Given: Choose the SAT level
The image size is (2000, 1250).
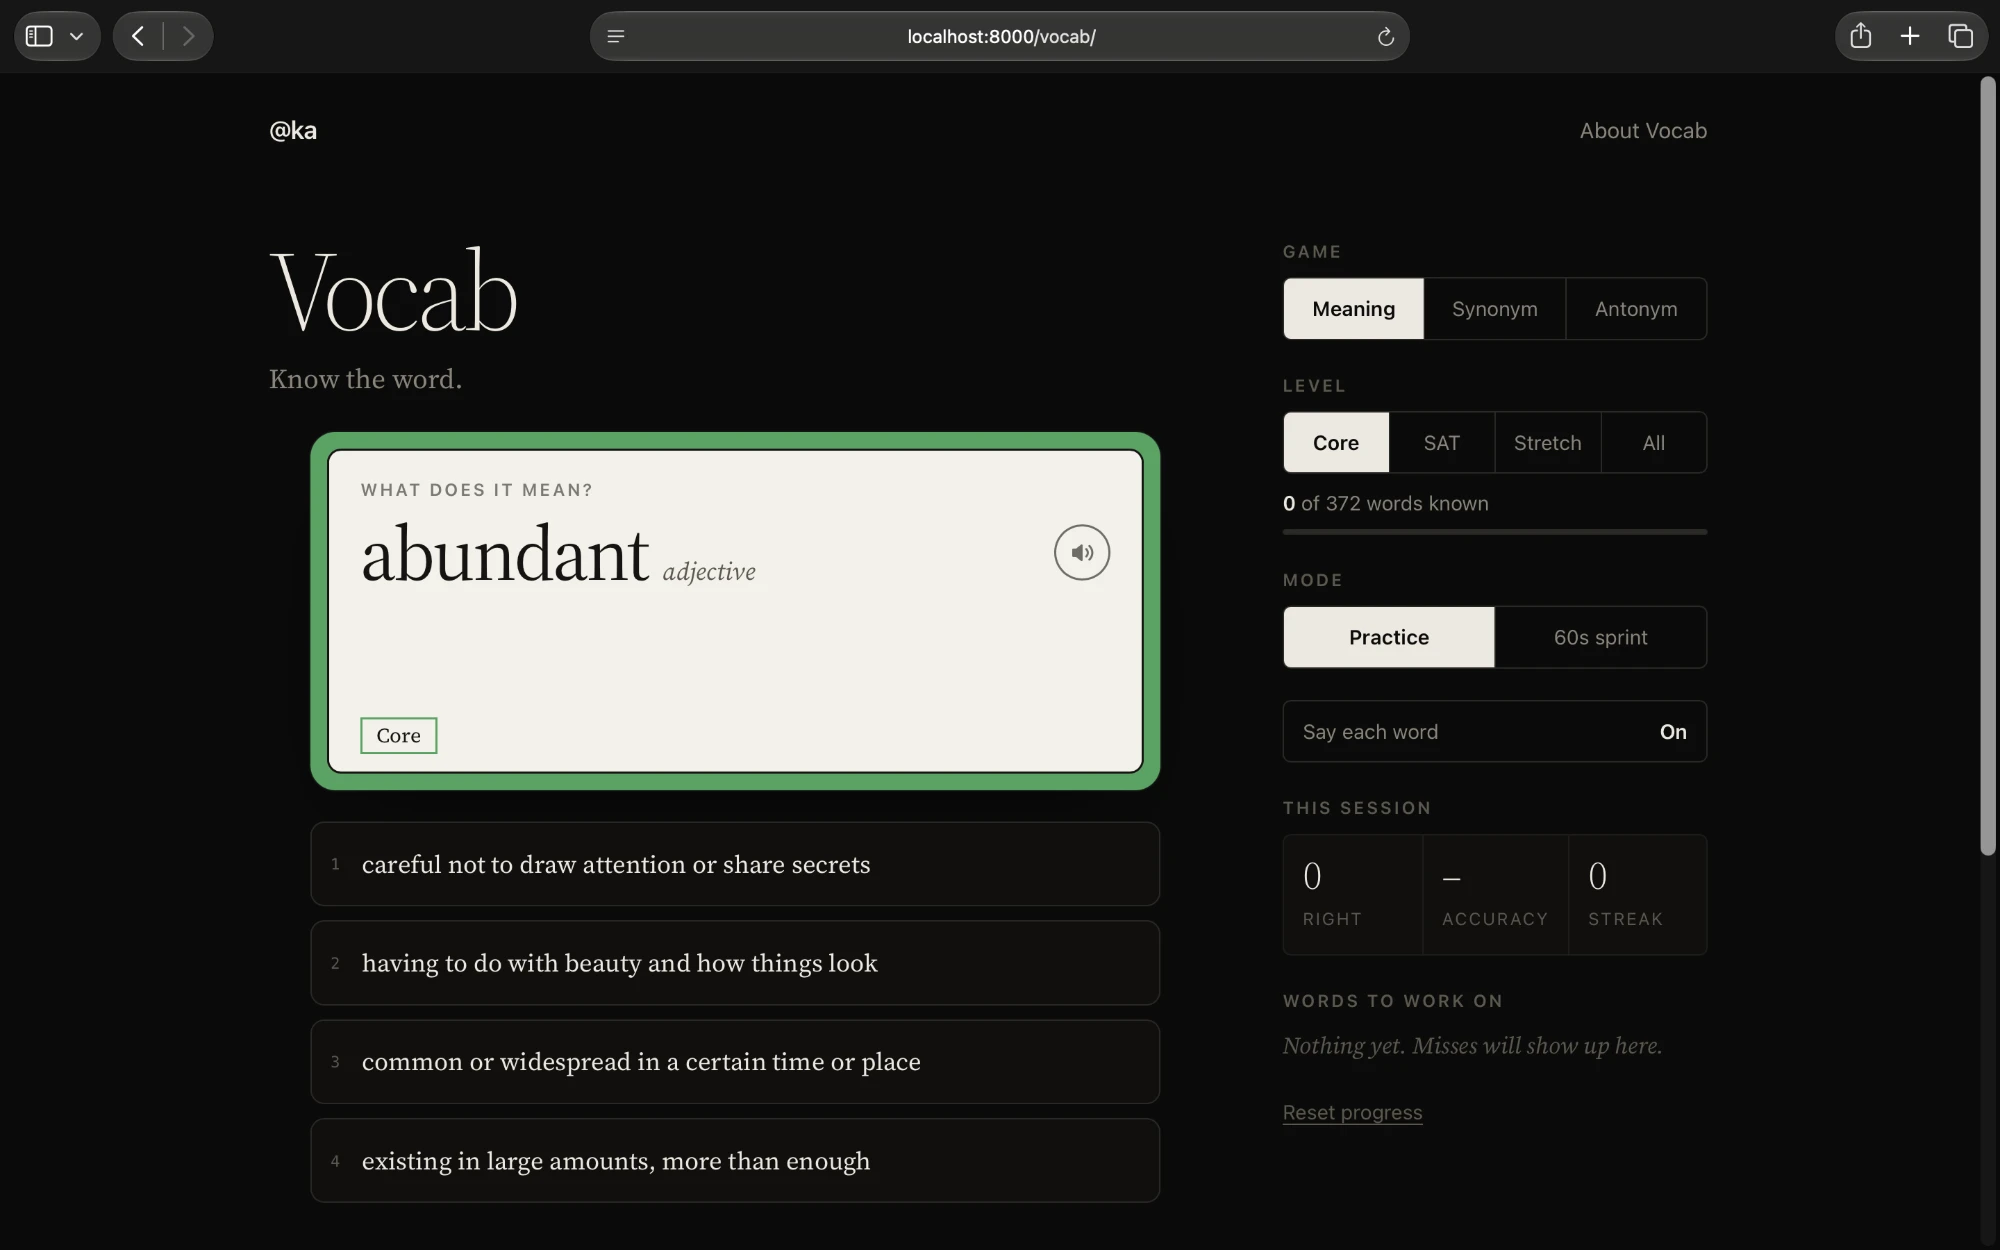Looking at the screenshot, I should pos(1441,442).
